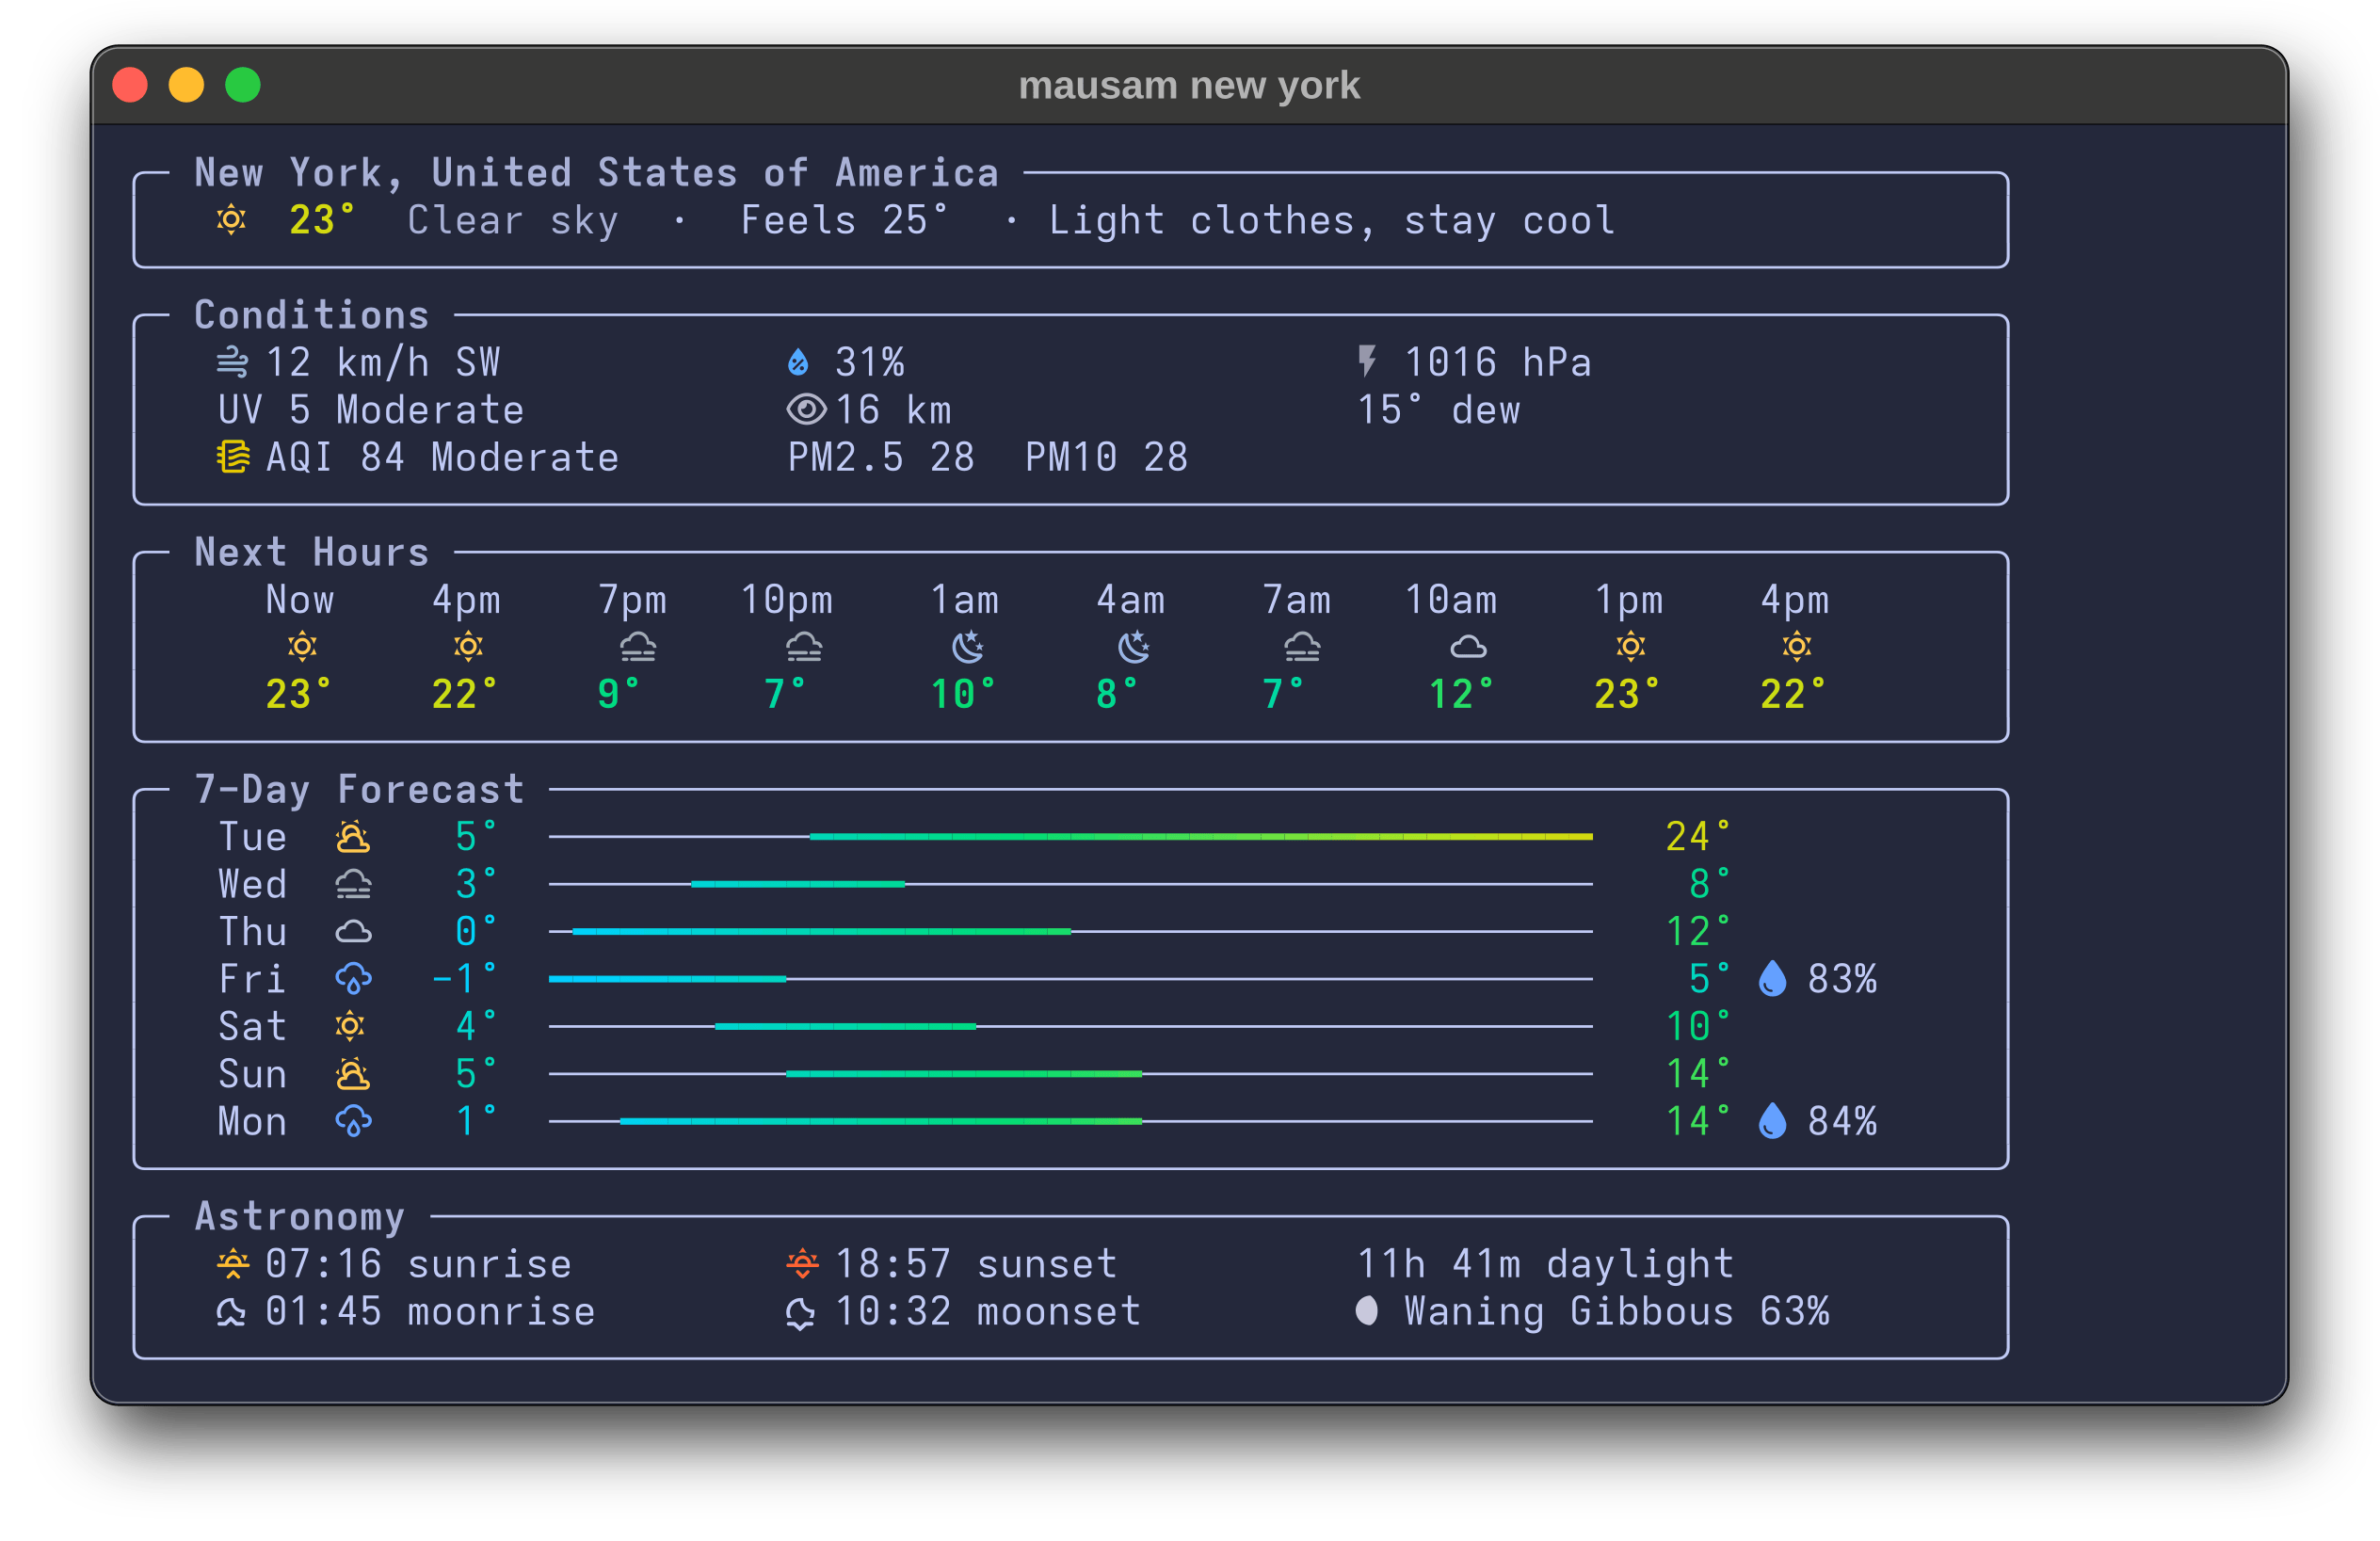Click the visibility eye icon beside 16 km

click(x=806, y=409)
